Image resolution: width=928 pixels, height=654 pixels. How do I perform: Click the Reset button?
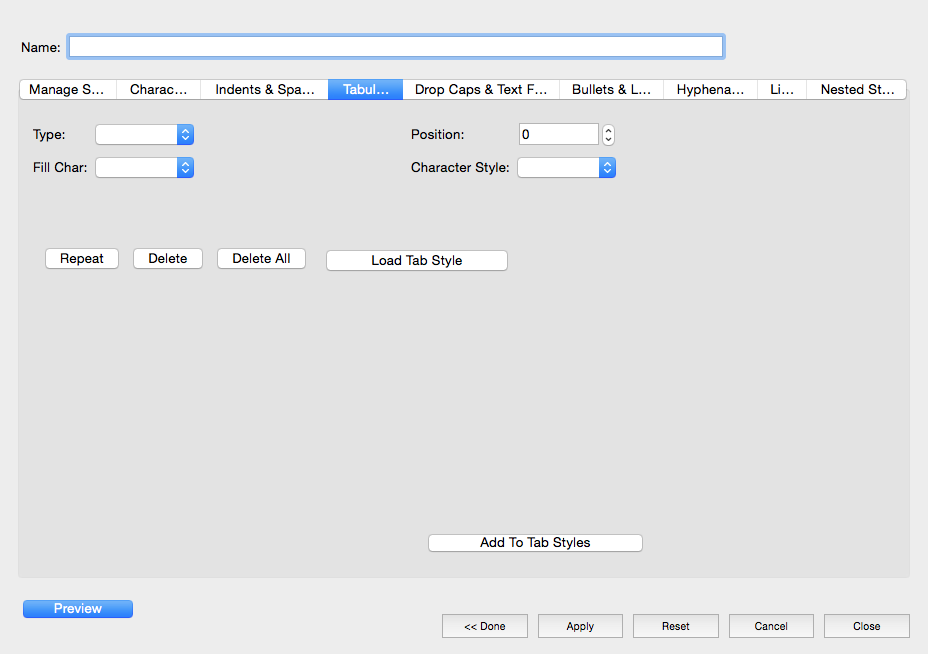(675, 626)
